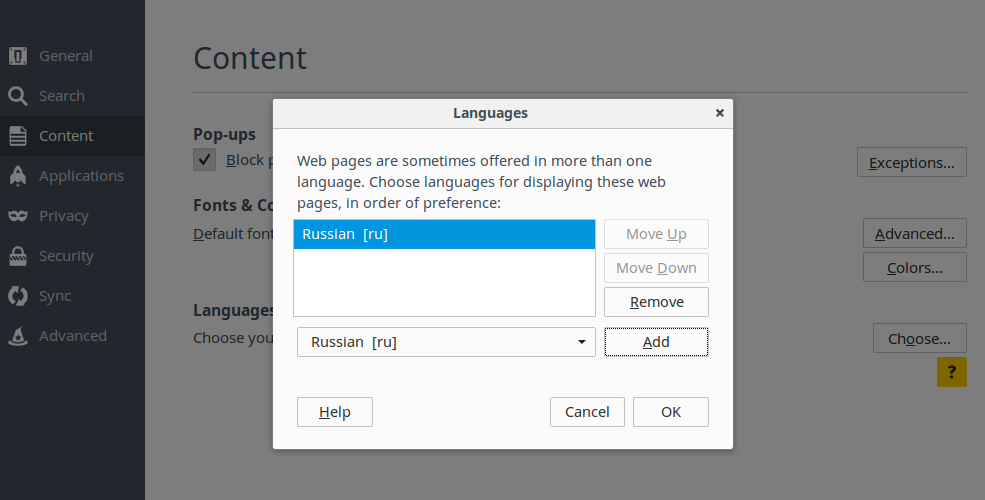985x500 pixels.
Task: Open pop-up Exceptions settings
Action: coord(911,162)
